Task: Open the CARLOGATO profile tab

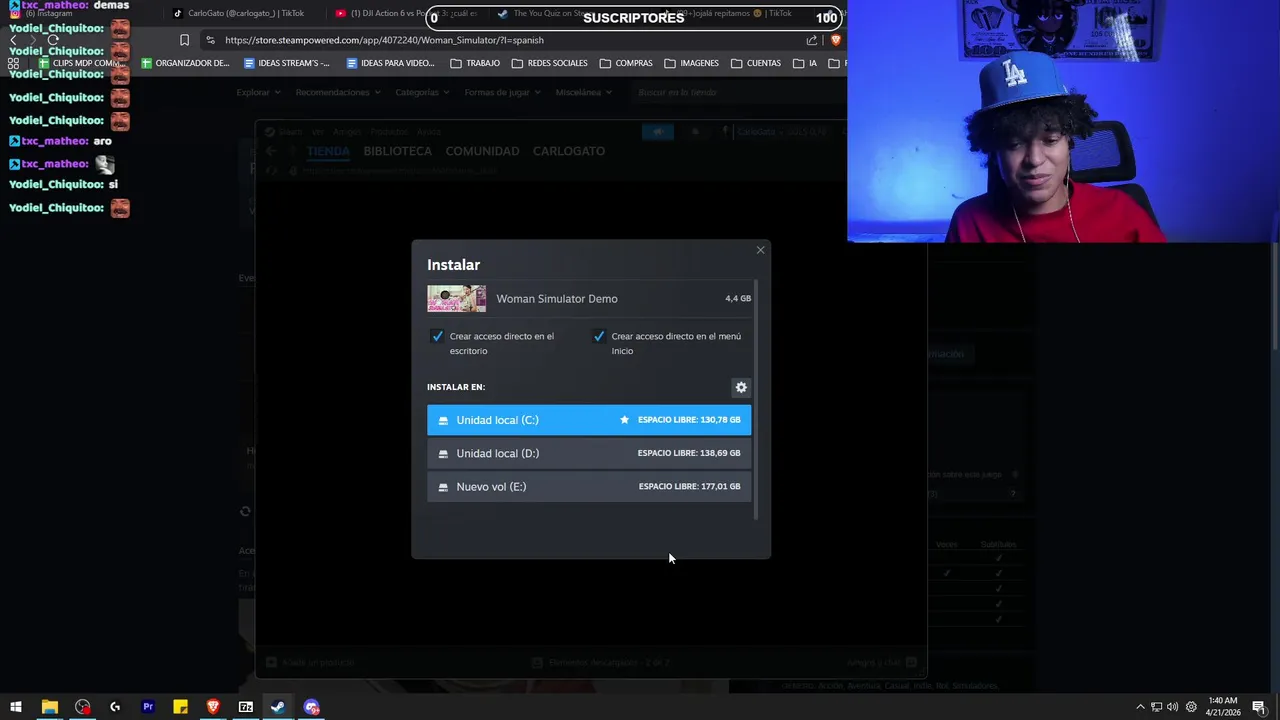Action: tap(569, 151)
